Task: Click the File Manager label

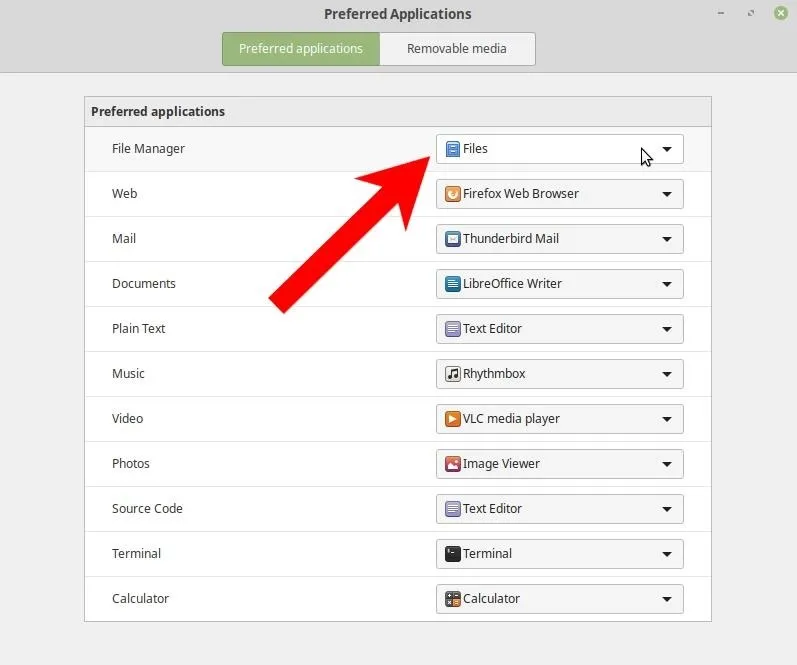Action: 148,149
